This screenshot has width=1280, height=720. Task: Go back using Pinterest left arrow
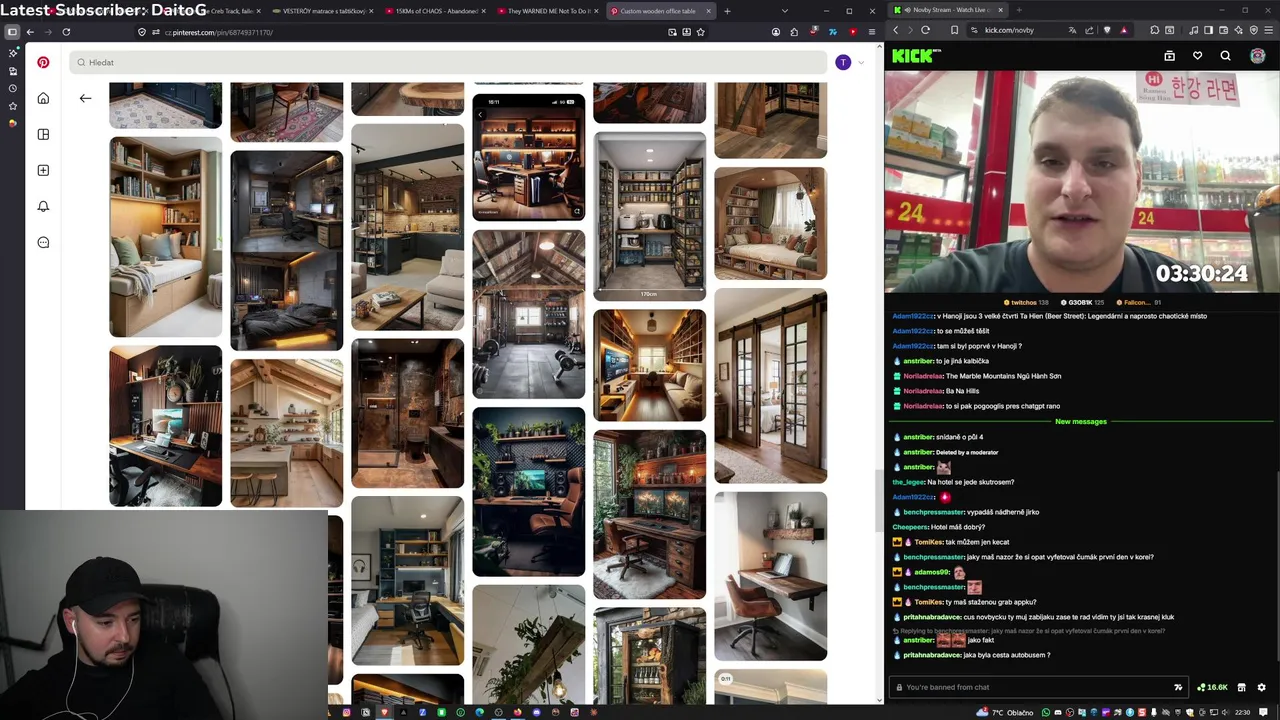(x=85, y=98)
